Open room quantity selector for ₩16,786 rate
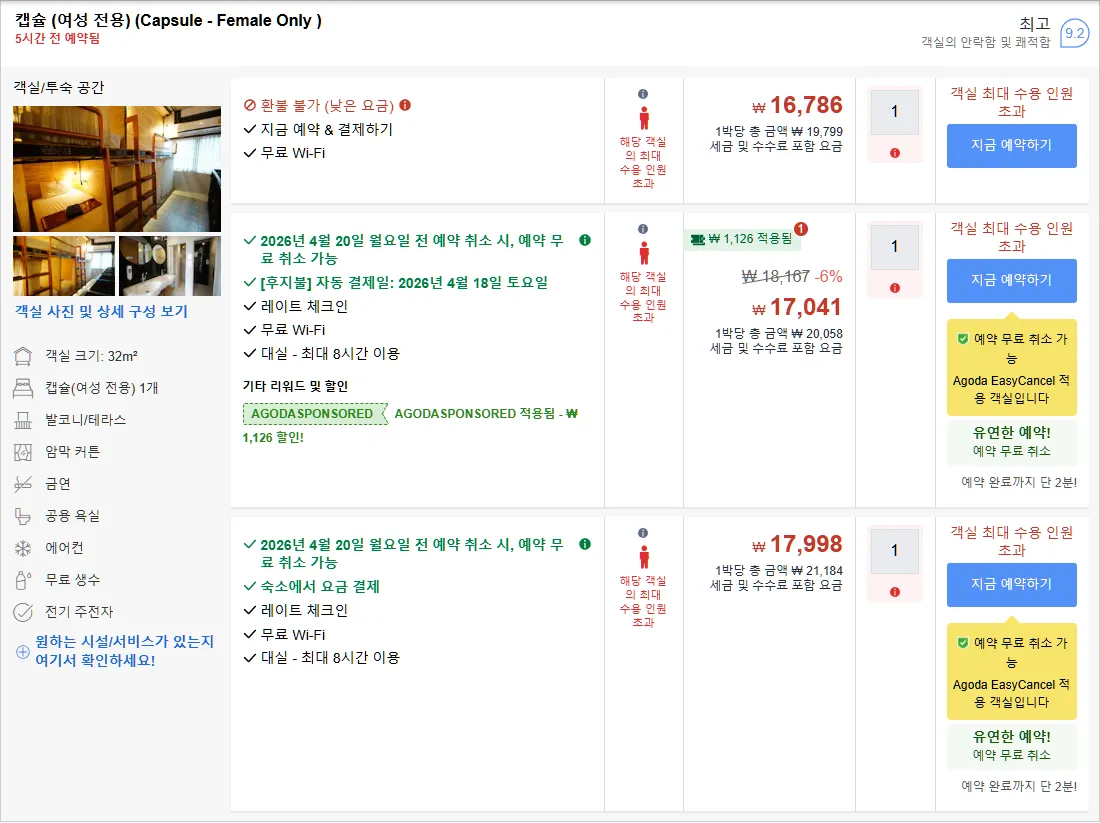The height and width of the screenshot is (823, 1100). click(894, 112)
